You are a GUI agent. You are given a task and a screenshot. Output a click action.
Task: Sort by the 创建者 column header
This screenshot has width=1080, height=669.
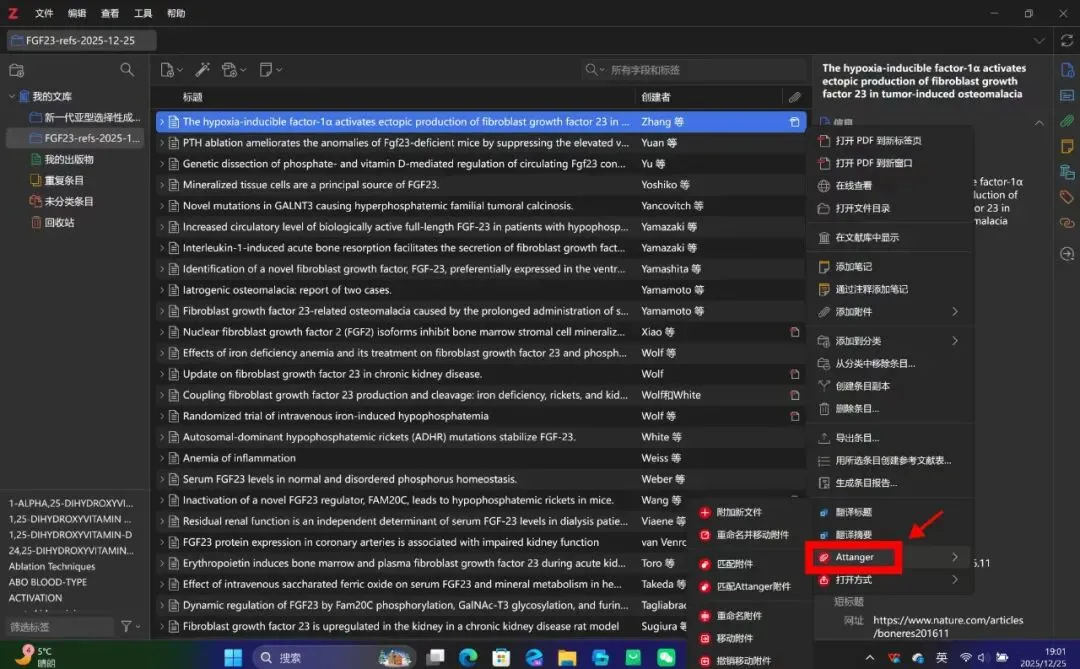click(656, 97)
